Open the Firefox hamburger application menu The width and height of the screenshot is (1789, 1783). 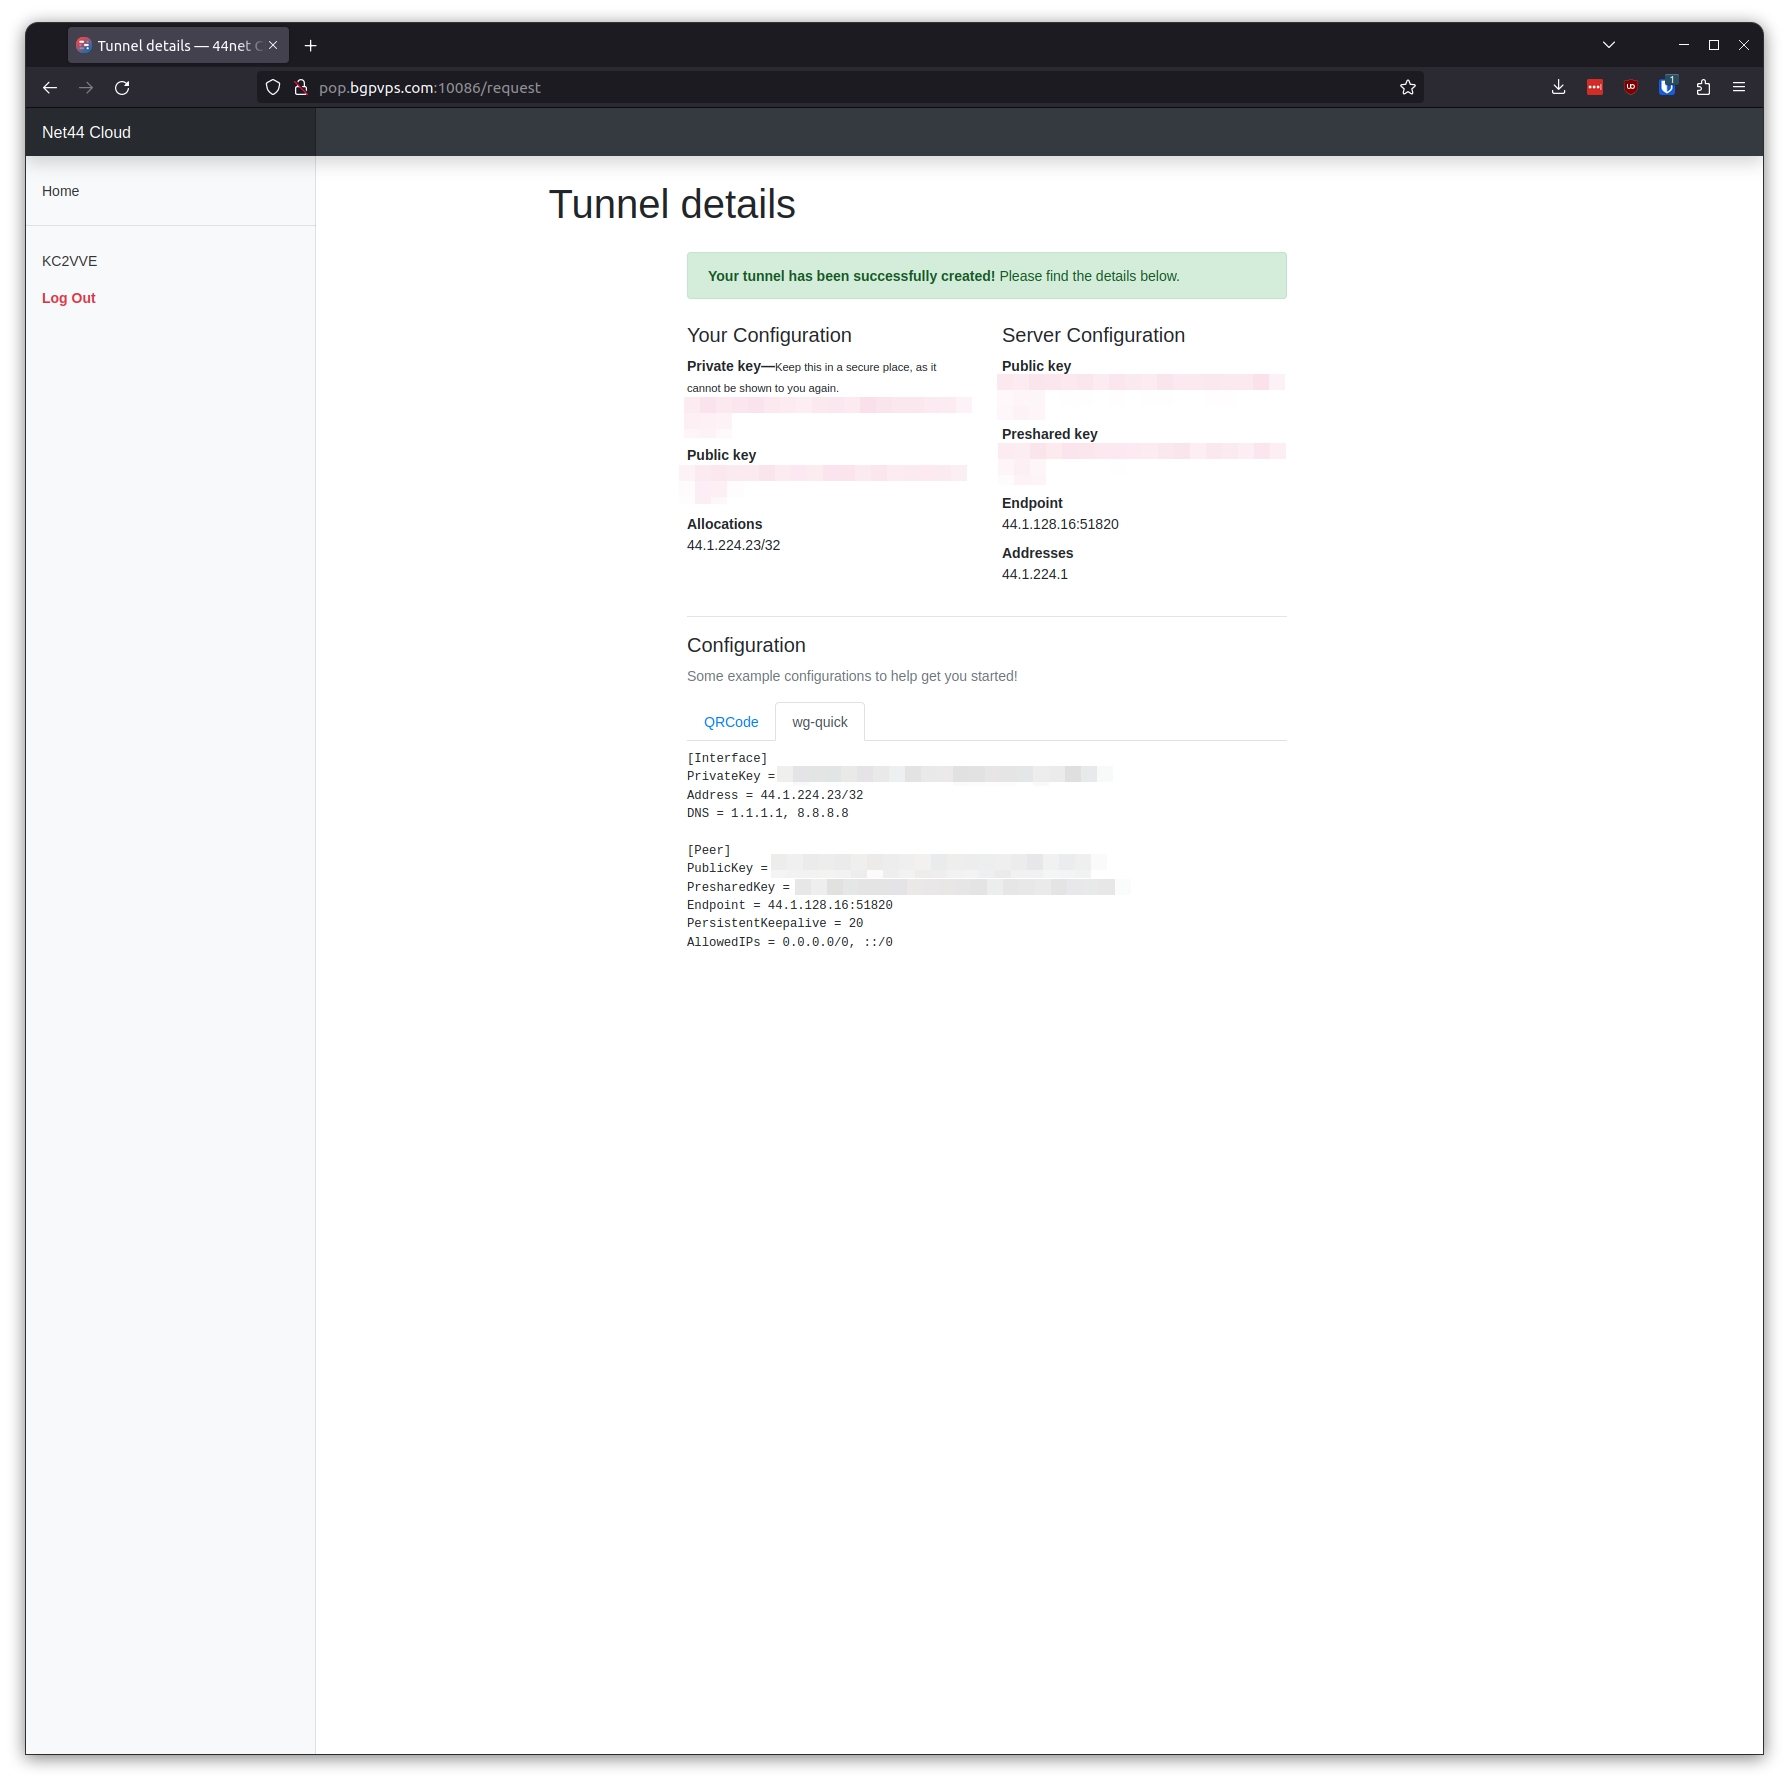coord(1739,88)
